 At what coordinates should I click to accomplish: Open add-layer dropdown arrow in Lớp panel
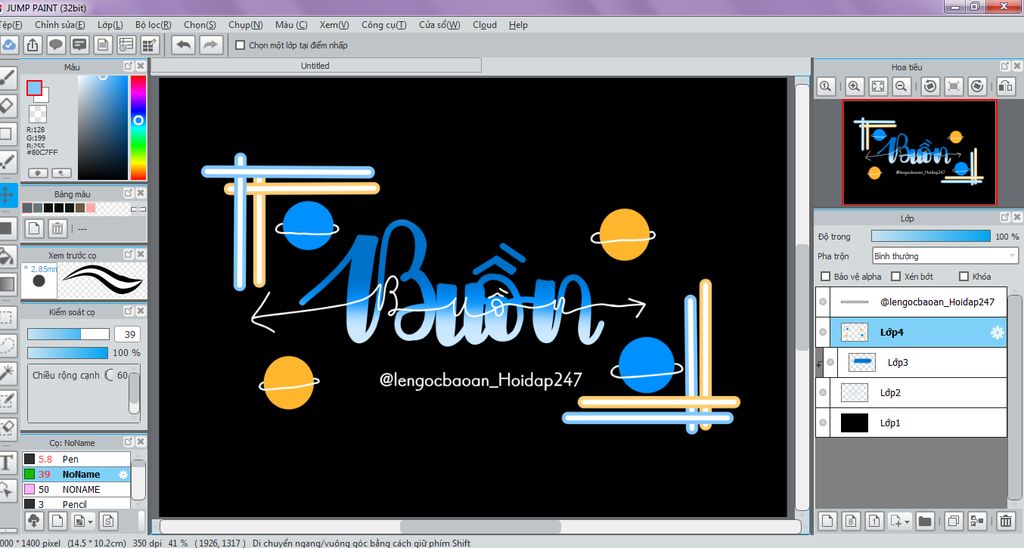pyautogui.click(x=907, y=521)
